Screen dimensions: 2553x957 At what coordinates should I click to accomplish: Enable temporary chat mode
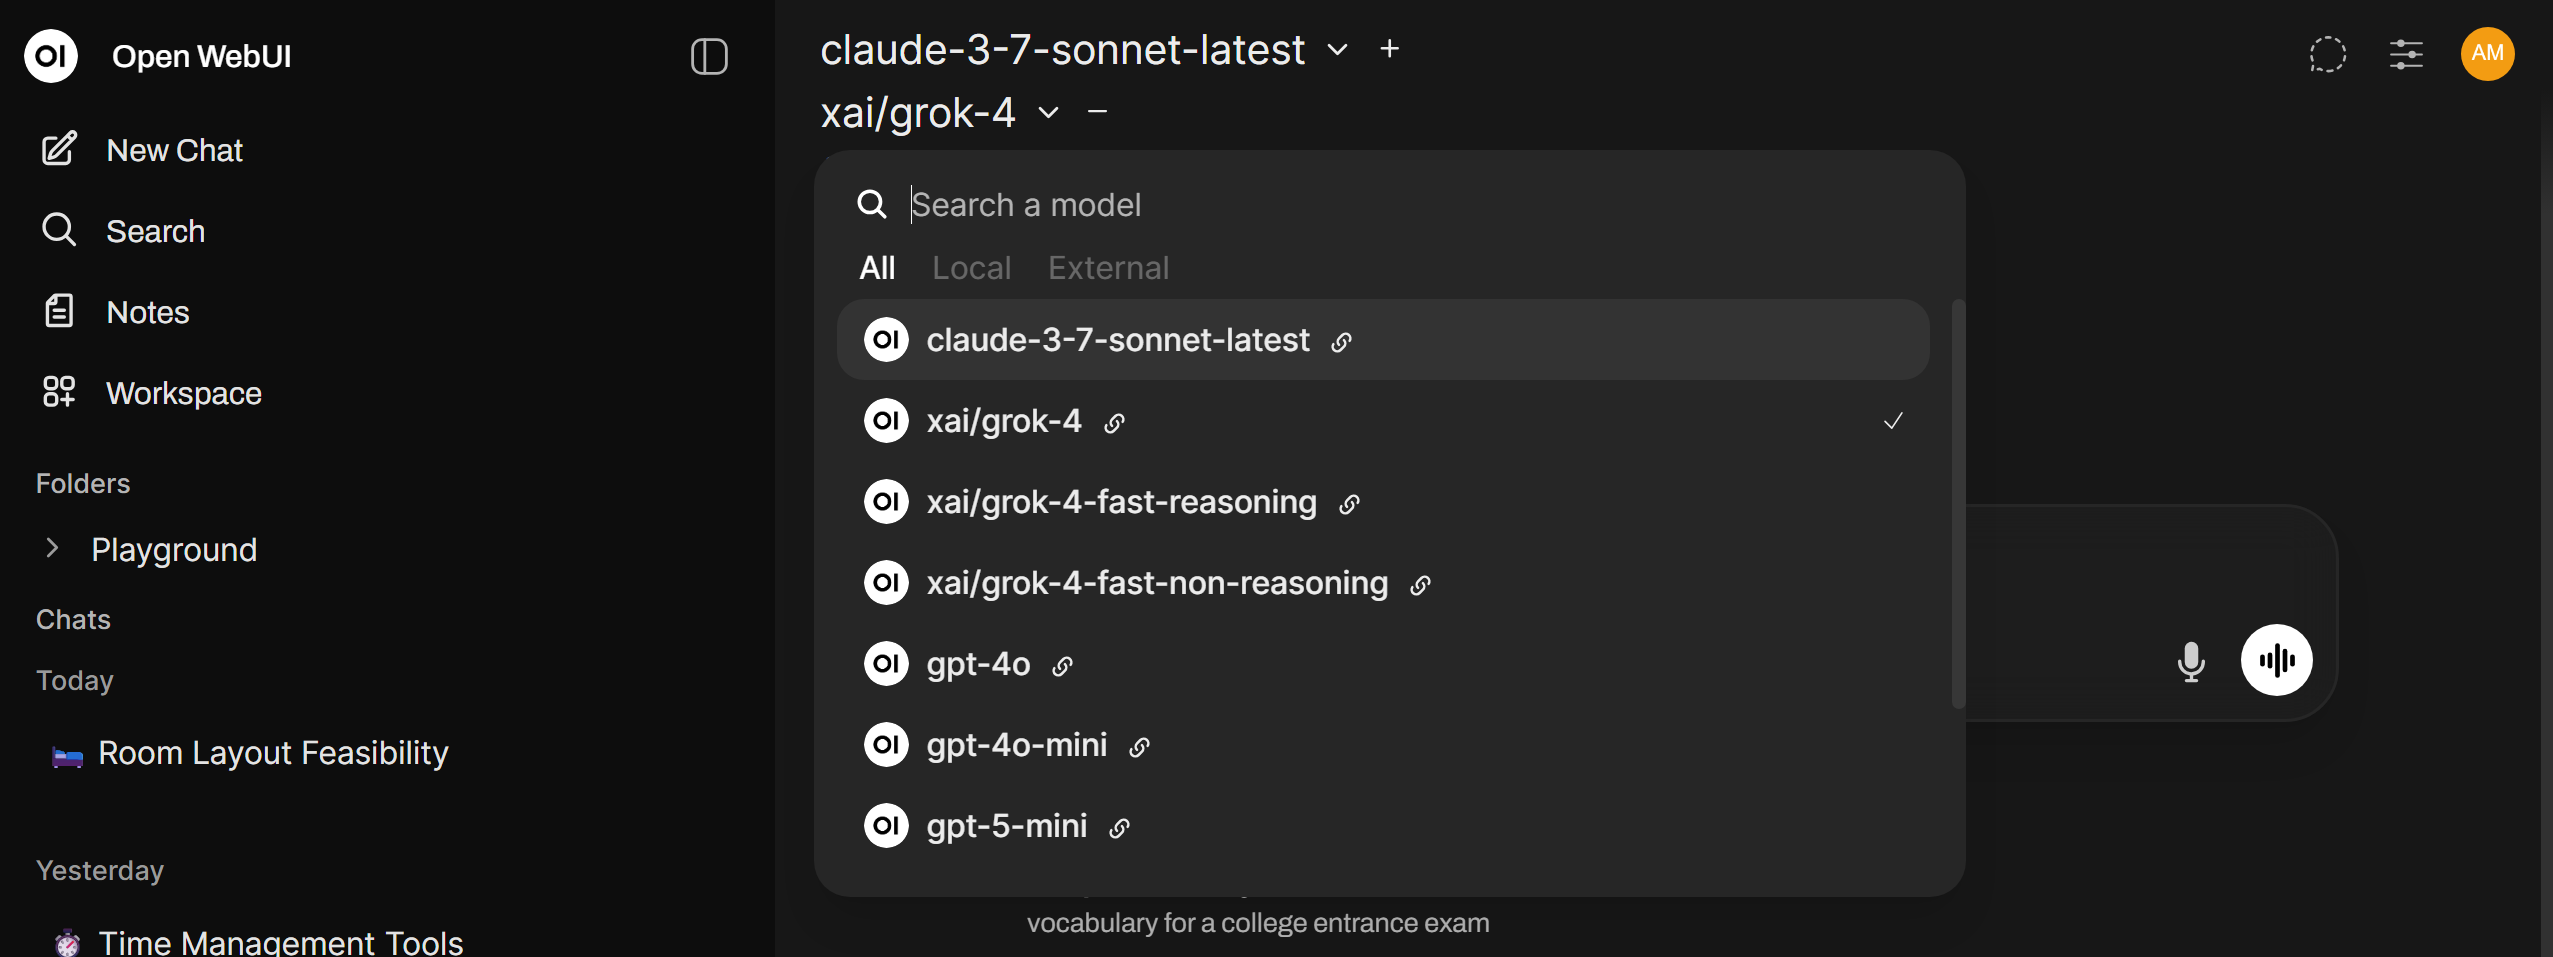click(2327, 55)
